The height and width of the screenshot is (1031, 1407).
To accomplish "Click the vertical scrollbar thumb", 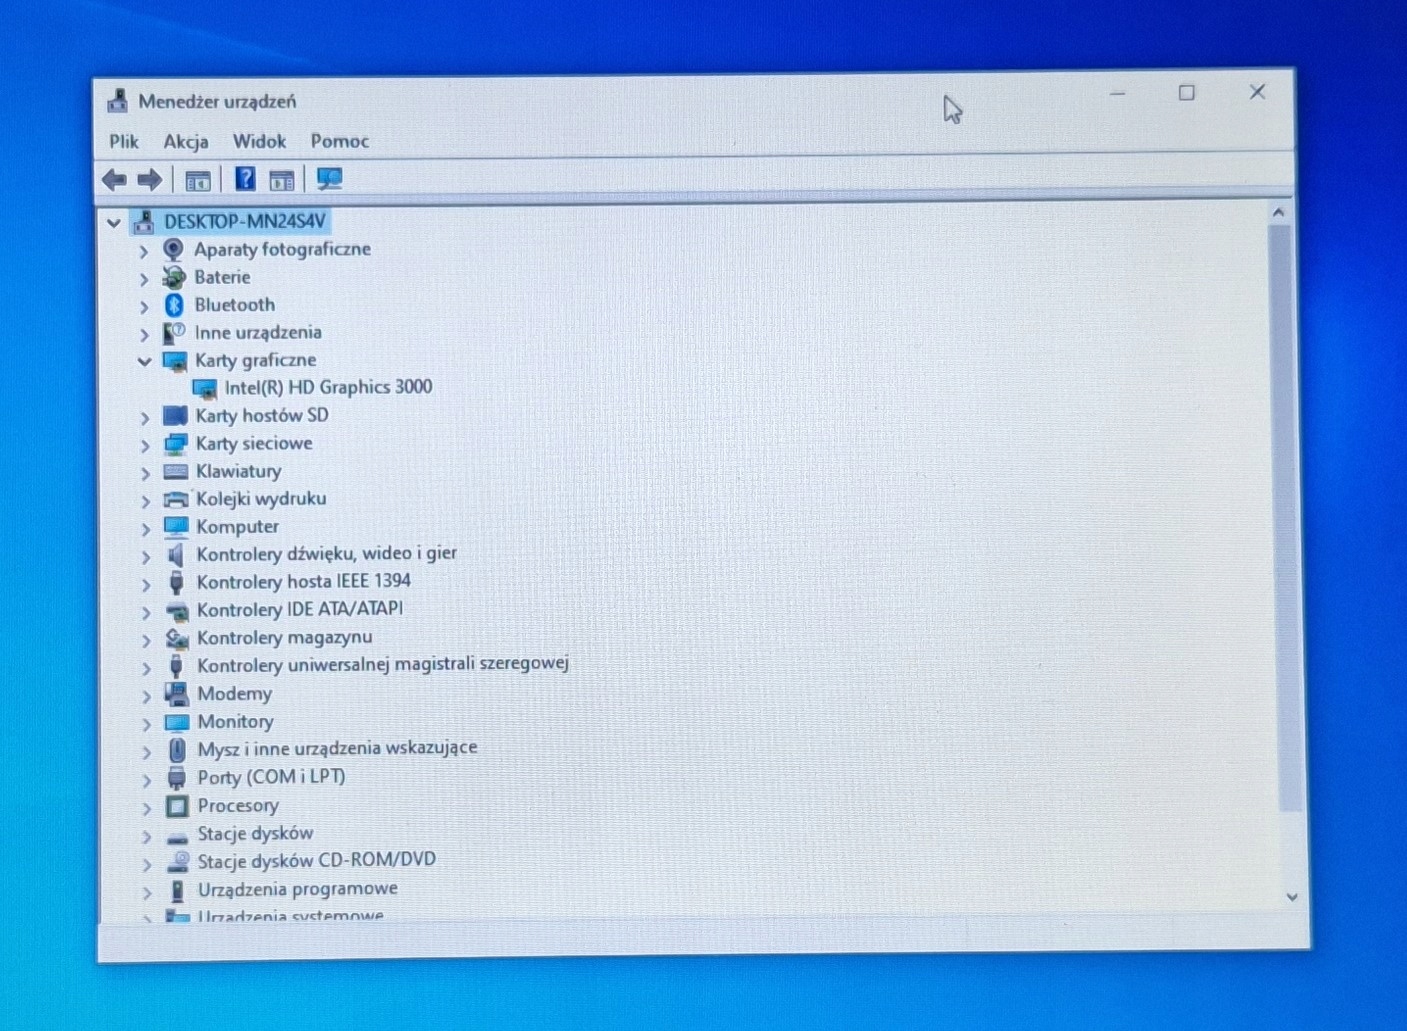I will pyautogui.click(x=1284, y=517).
